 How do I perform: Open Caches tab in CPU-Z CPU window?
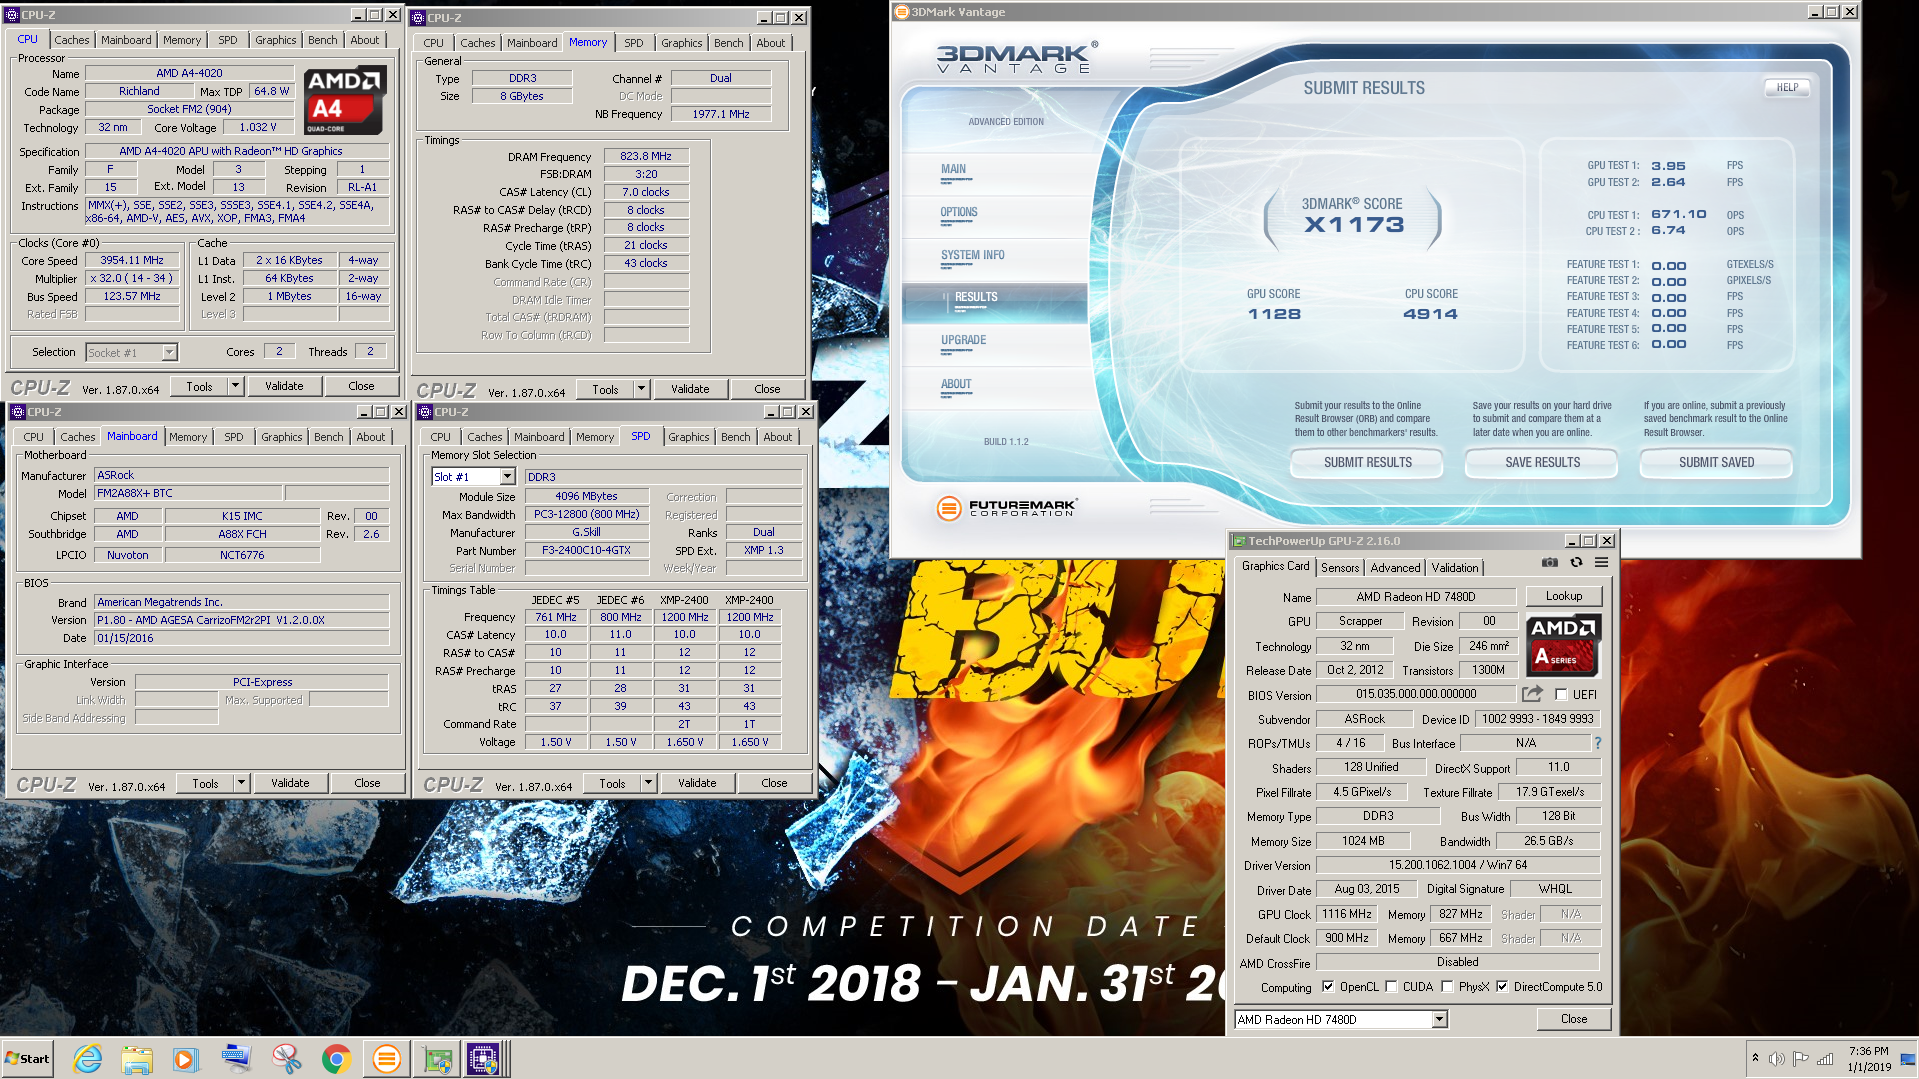click(x=71, y=40)
